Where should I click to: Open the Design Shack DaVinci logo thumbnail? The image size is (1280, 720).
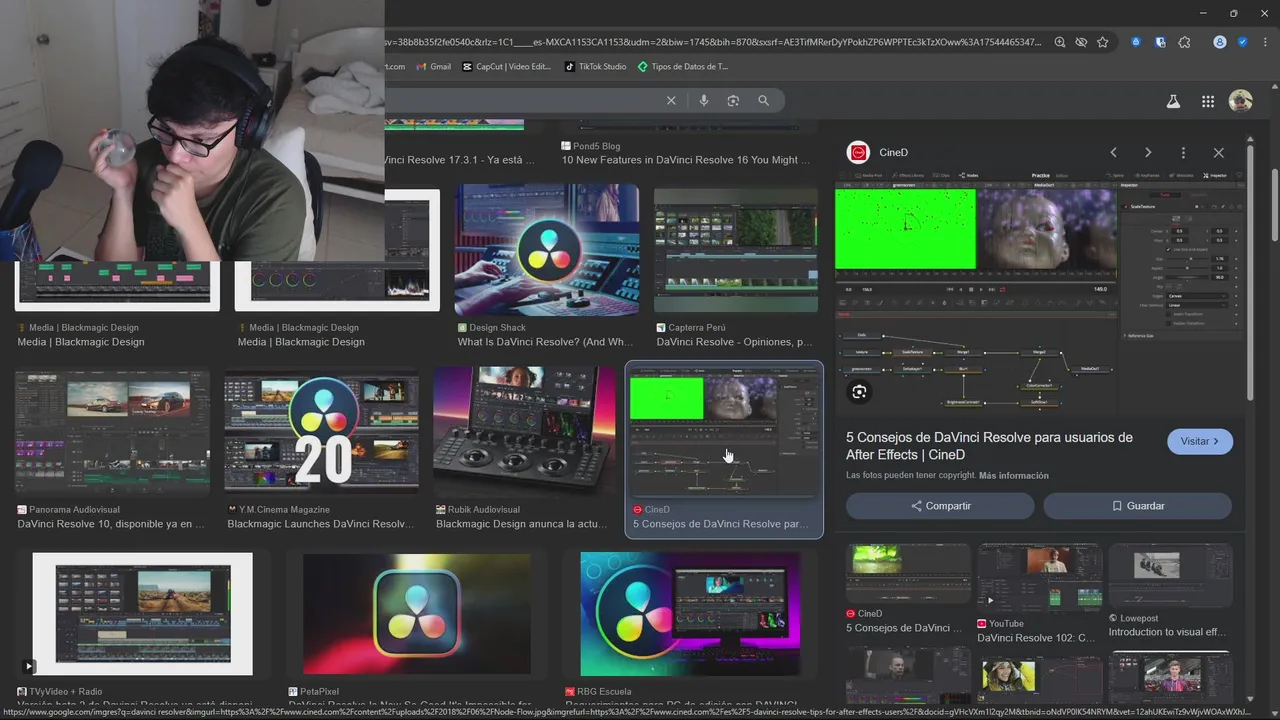tap(546, 249)
